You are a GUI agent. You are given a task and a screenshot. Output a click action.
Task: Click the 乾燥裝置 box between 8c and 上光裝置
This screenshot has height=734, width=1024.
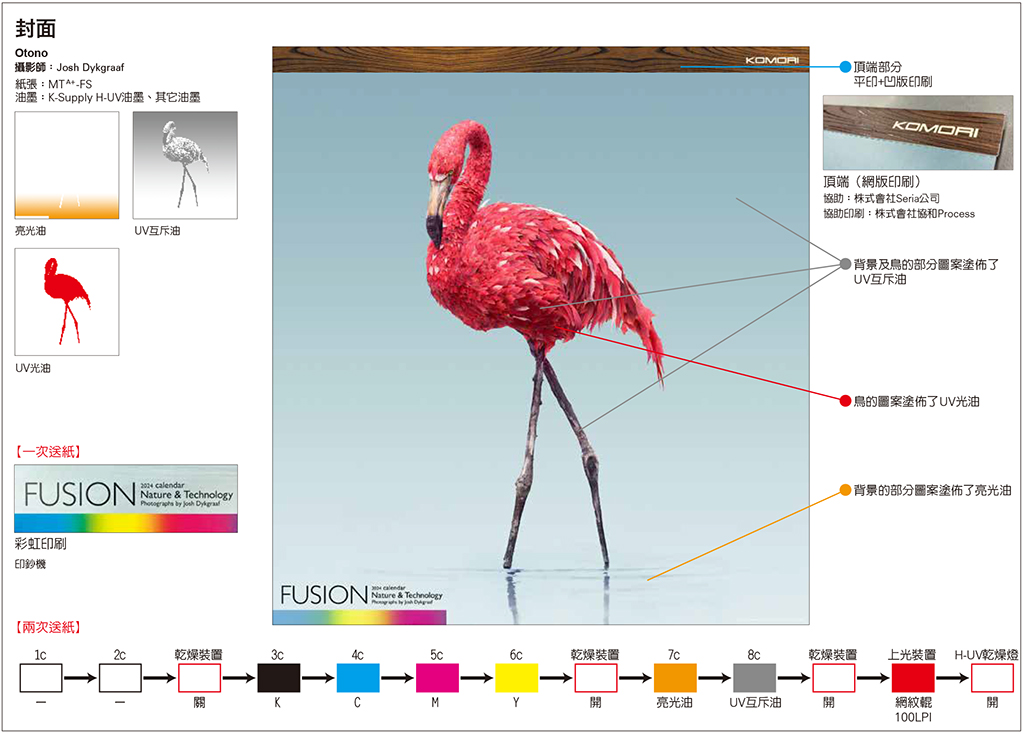click(833, 679)
